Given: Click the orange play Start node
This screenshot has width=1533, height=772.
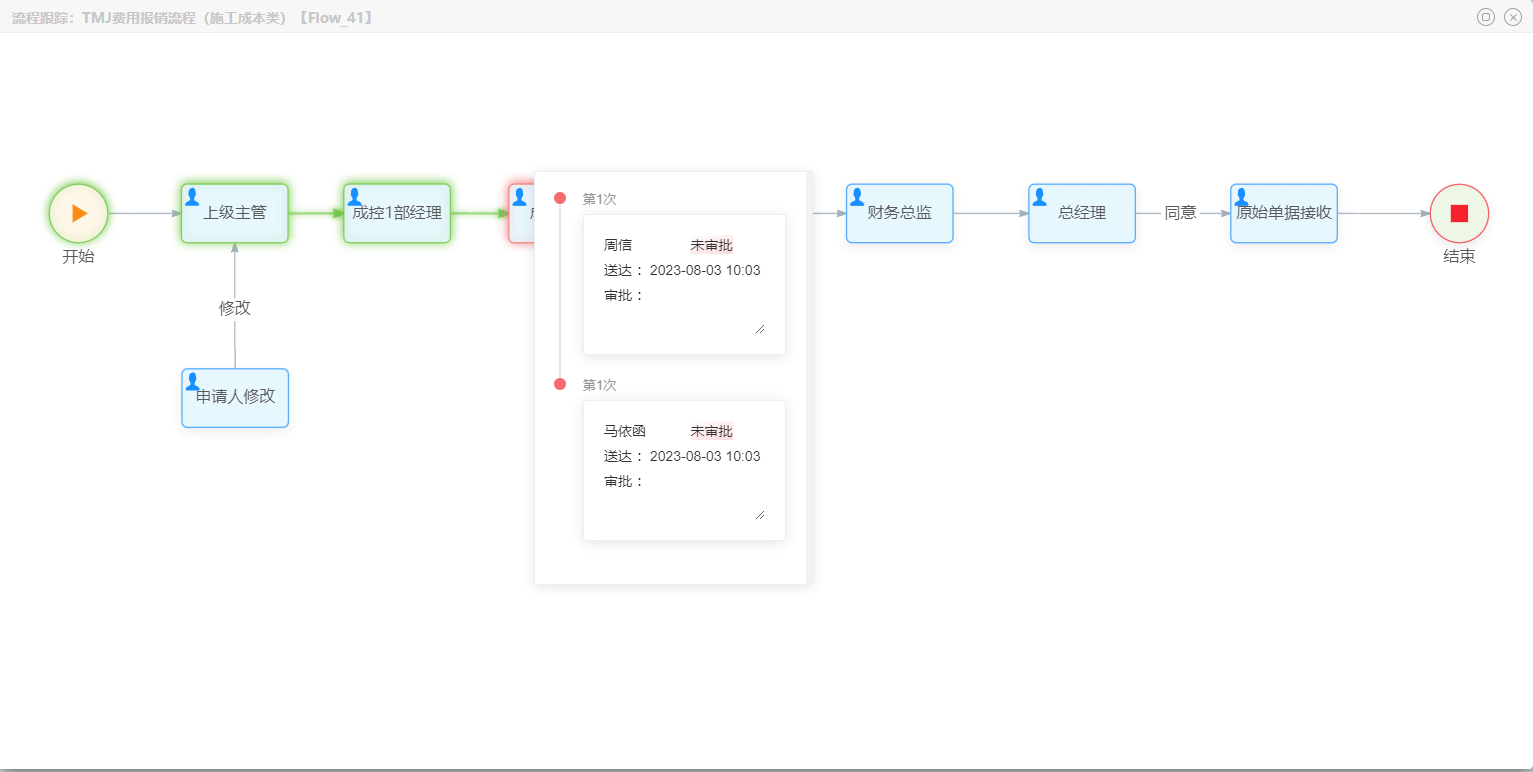Looking at the screenshot, I should [x=79, y=213].
